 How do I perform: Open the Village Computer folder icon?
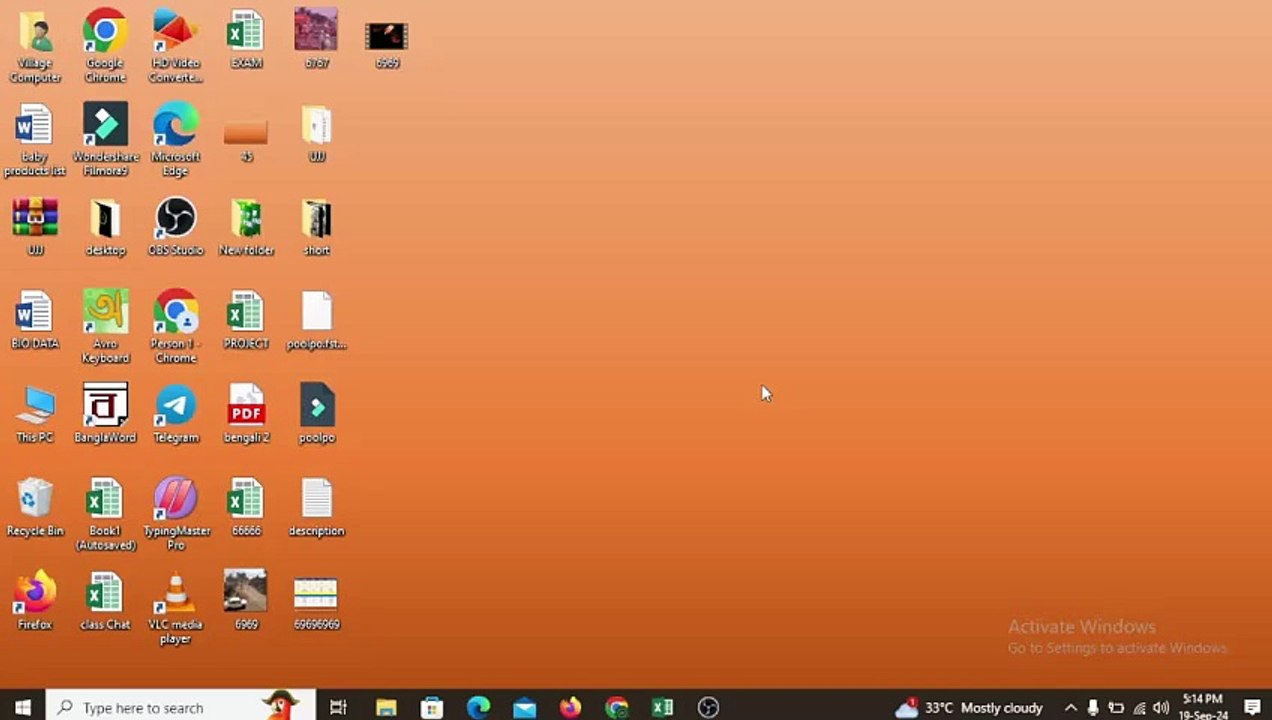(35, 46)
